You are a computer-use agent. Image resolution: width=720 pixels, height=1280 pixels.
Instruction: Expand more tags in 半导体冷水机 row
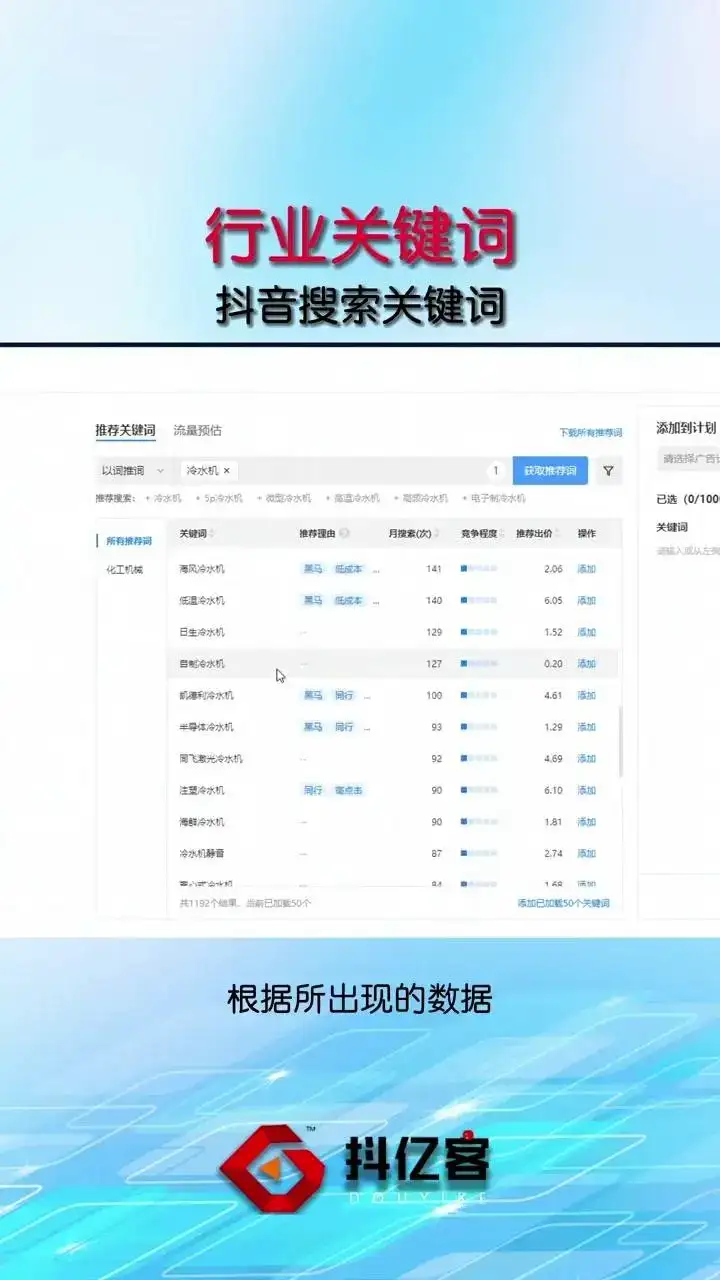[367, 727]
